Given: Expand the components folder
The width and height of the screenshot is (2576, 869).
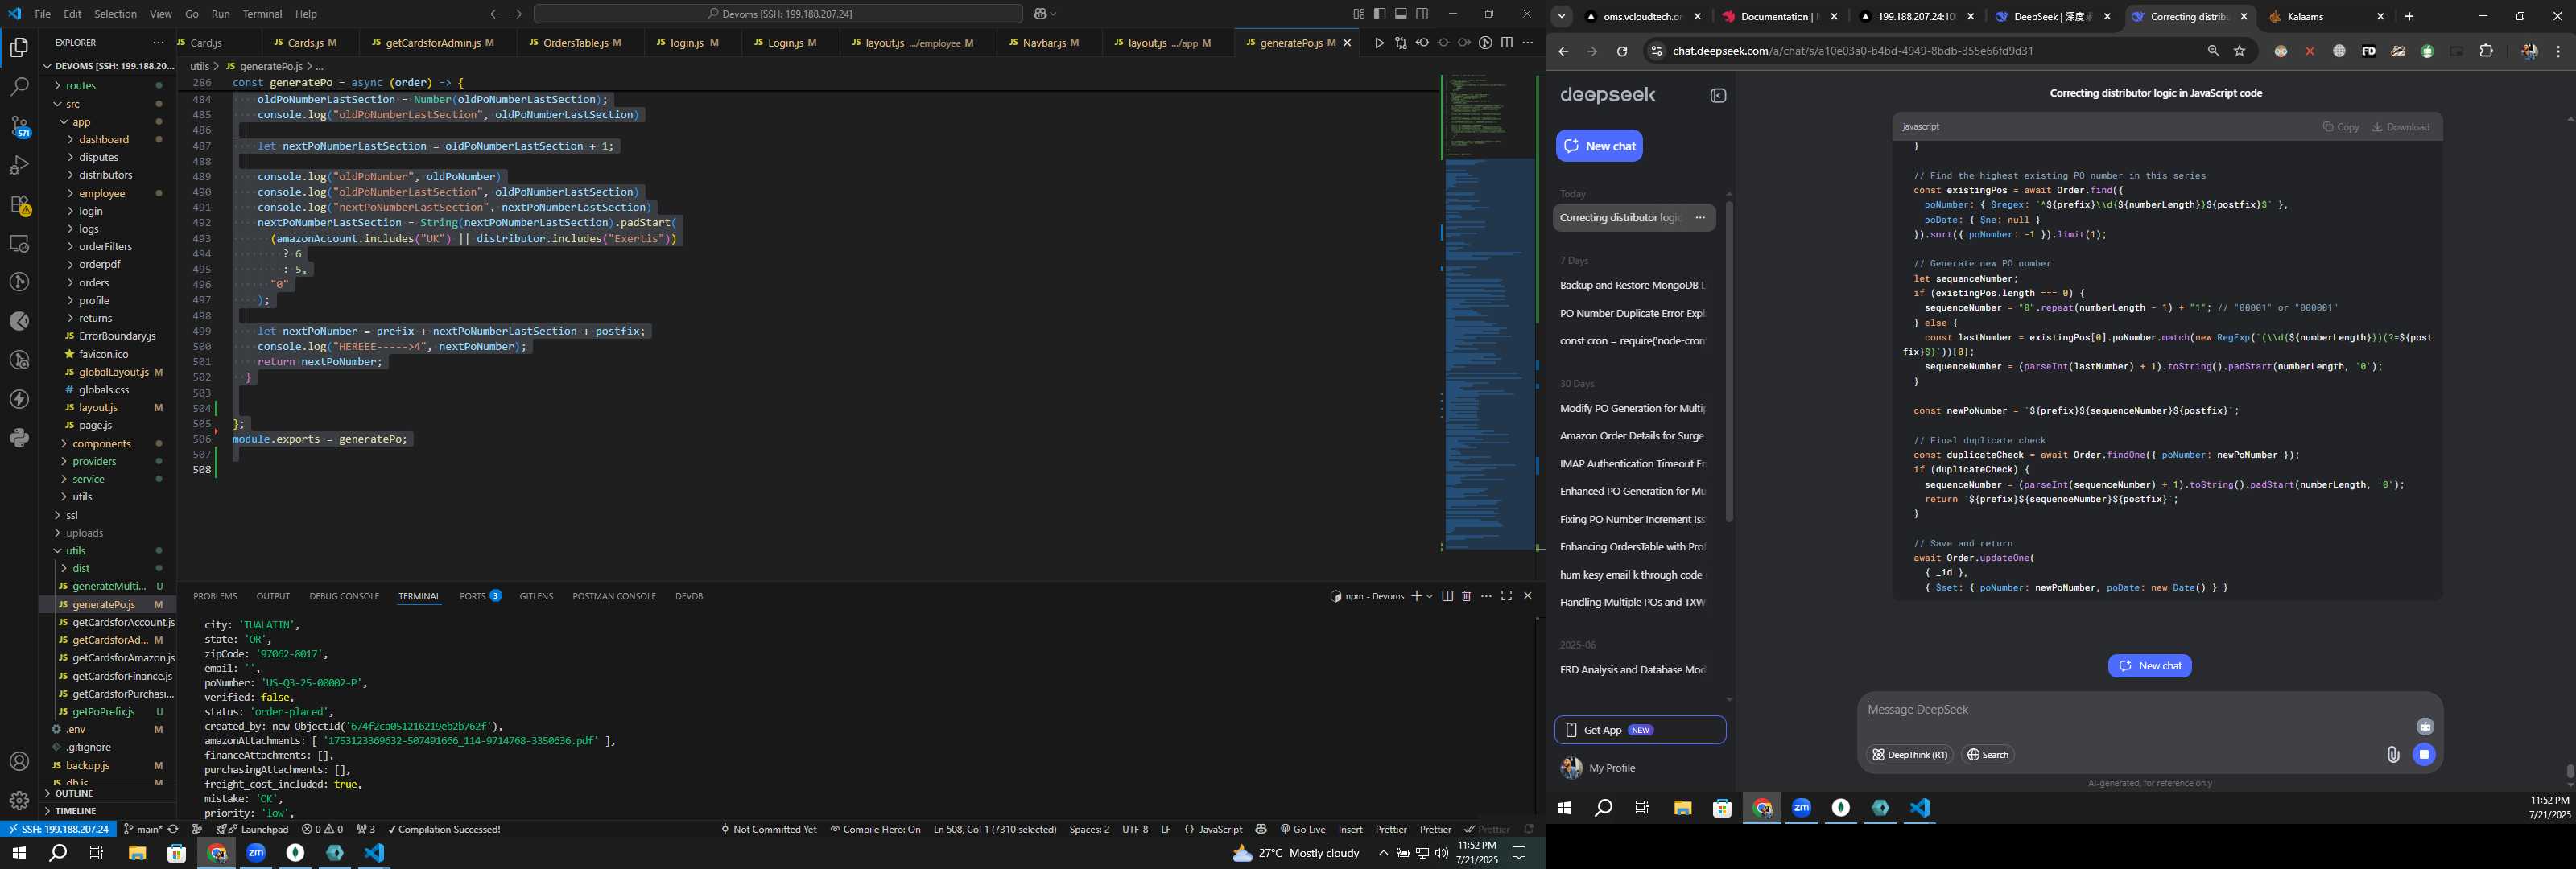Looking at the screenshot, I should 101,444.
